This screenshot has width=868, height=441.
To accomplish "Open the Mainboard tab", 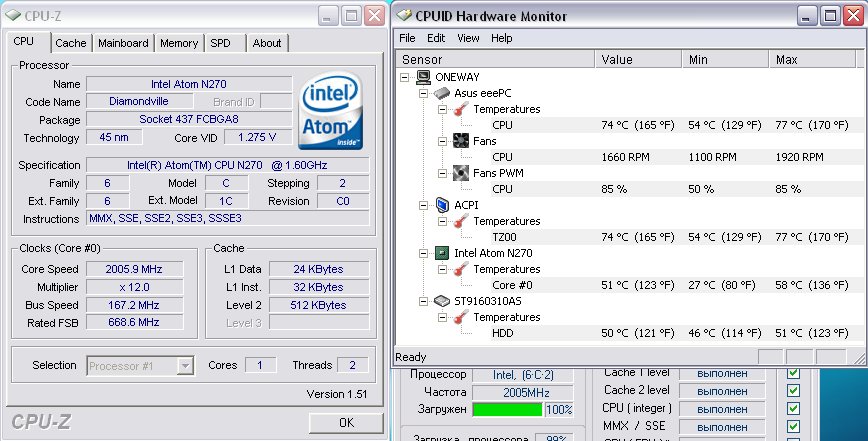I will click(x=123, y=43).
